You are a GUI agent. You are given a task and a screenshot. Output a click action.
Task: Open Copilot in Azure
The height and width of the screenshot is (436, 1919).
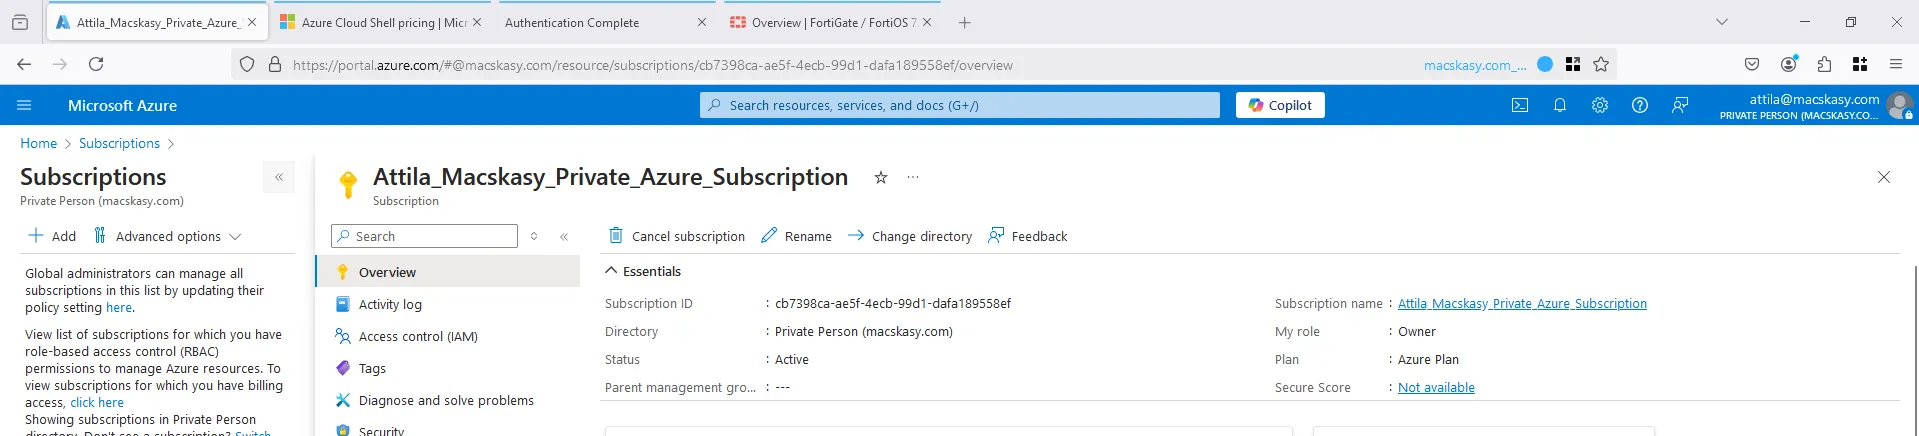(1280, 105)
